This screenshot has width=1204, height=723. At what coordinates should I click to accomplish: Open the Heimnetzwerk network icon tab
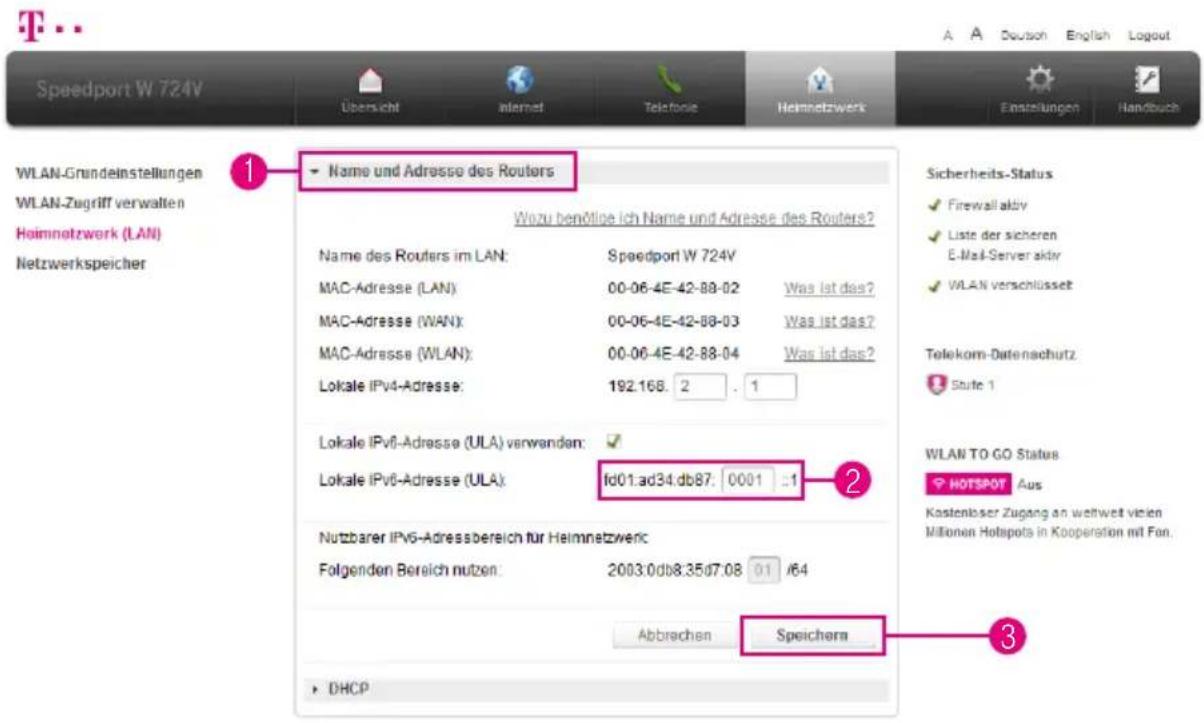tap(820, 91)
